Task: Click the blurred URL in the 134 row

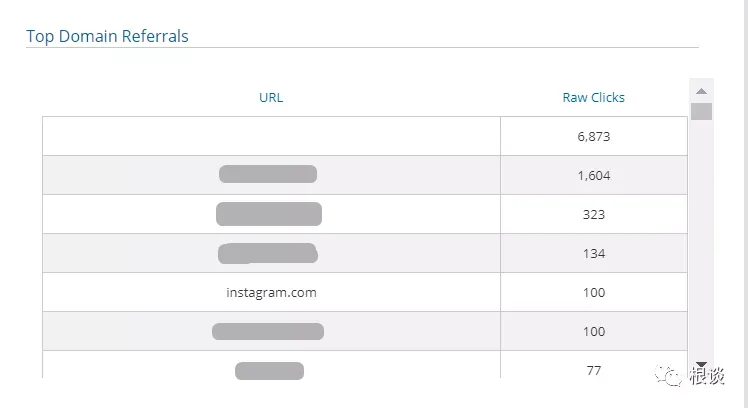Action: coord(268,253)
